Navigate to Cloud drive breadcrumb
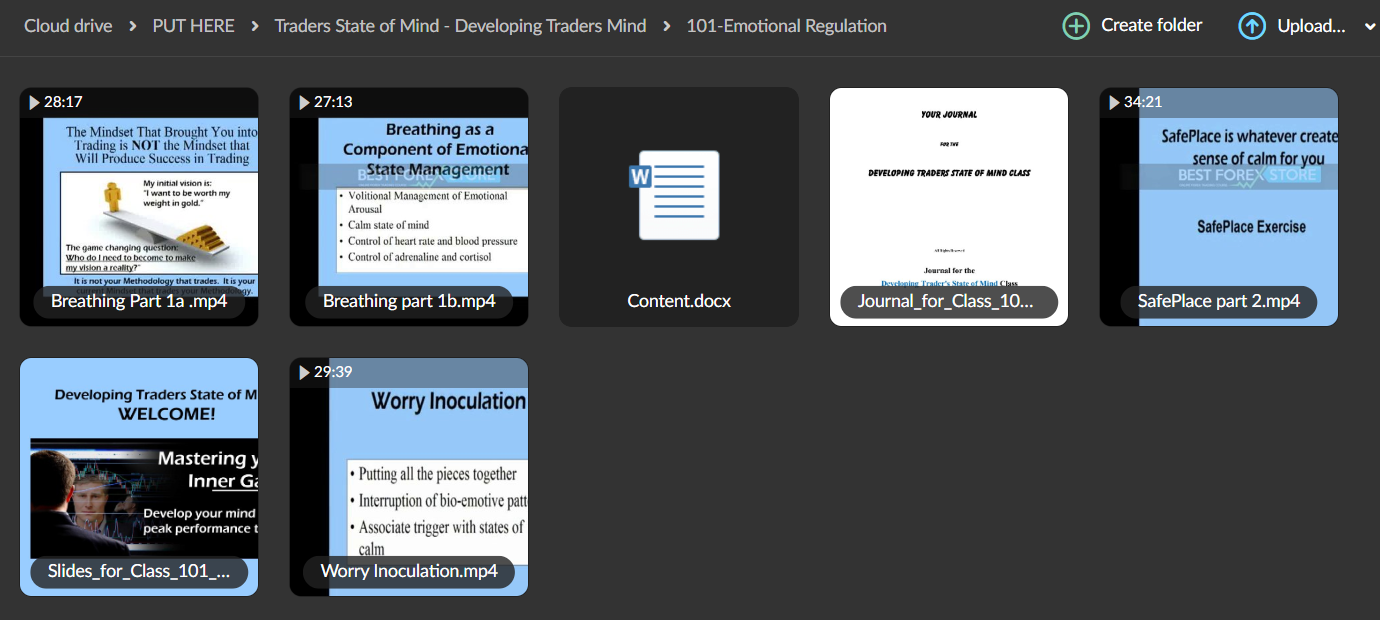 (x=68, y=26)
